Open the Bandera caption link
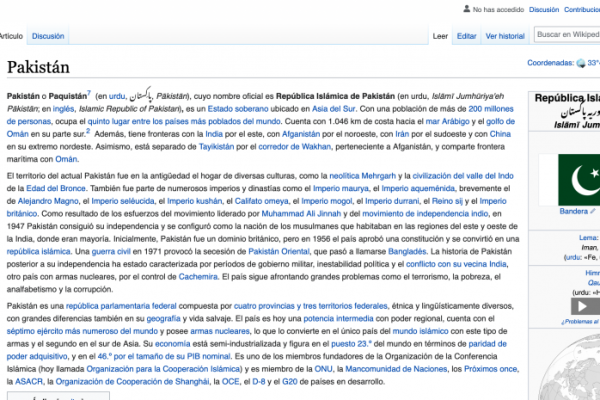The image size is (600, 400). (x=574, y=211)
